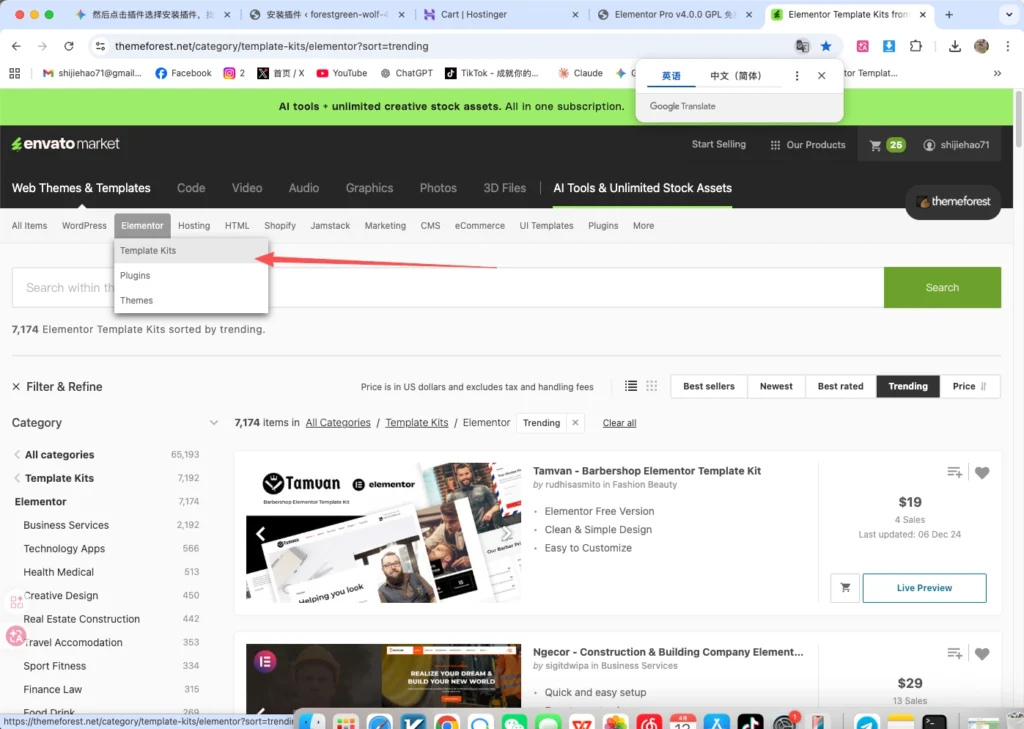Viewport: 1024px width, 729px height.
Task: Open the 3D Files marketplace tab
Action: tap(504, 188)
